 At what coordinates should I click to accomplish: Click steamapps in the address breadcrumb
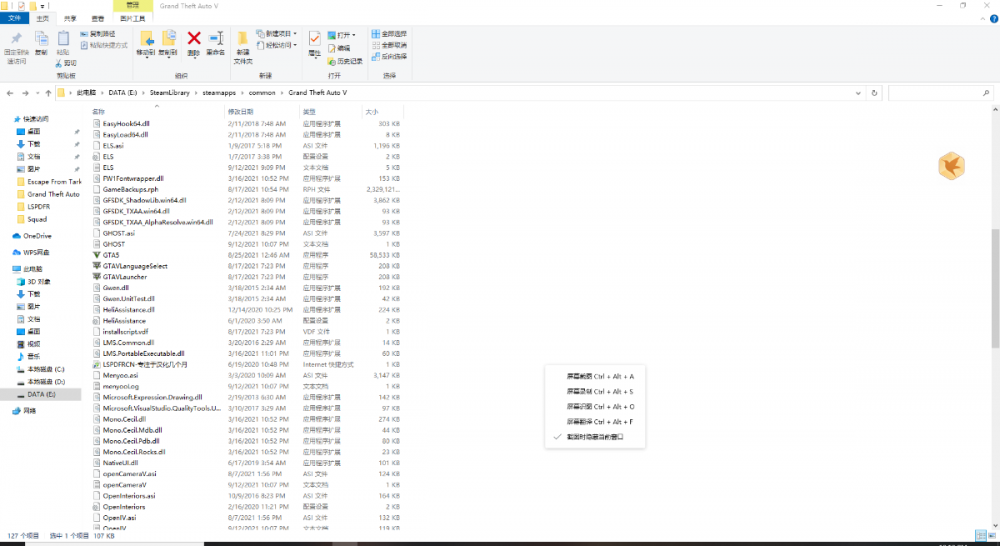(x=219, y=93)
